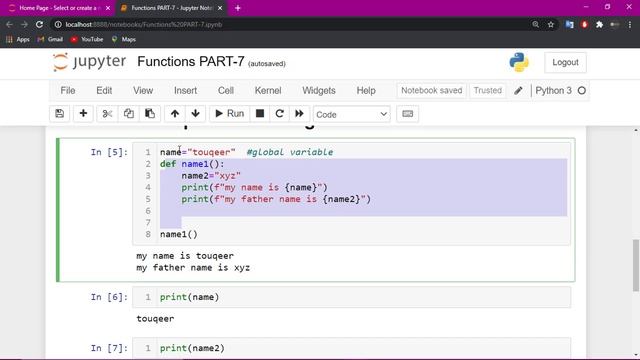Open the View menu

tap(143, 91)
